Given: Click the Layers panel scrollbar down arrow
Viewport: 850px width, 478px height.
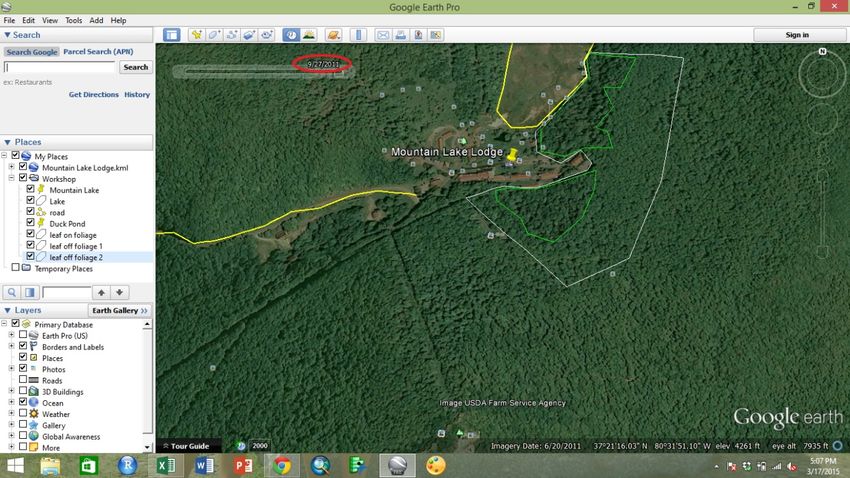Looking at the screenshot, I should point(147,448).
